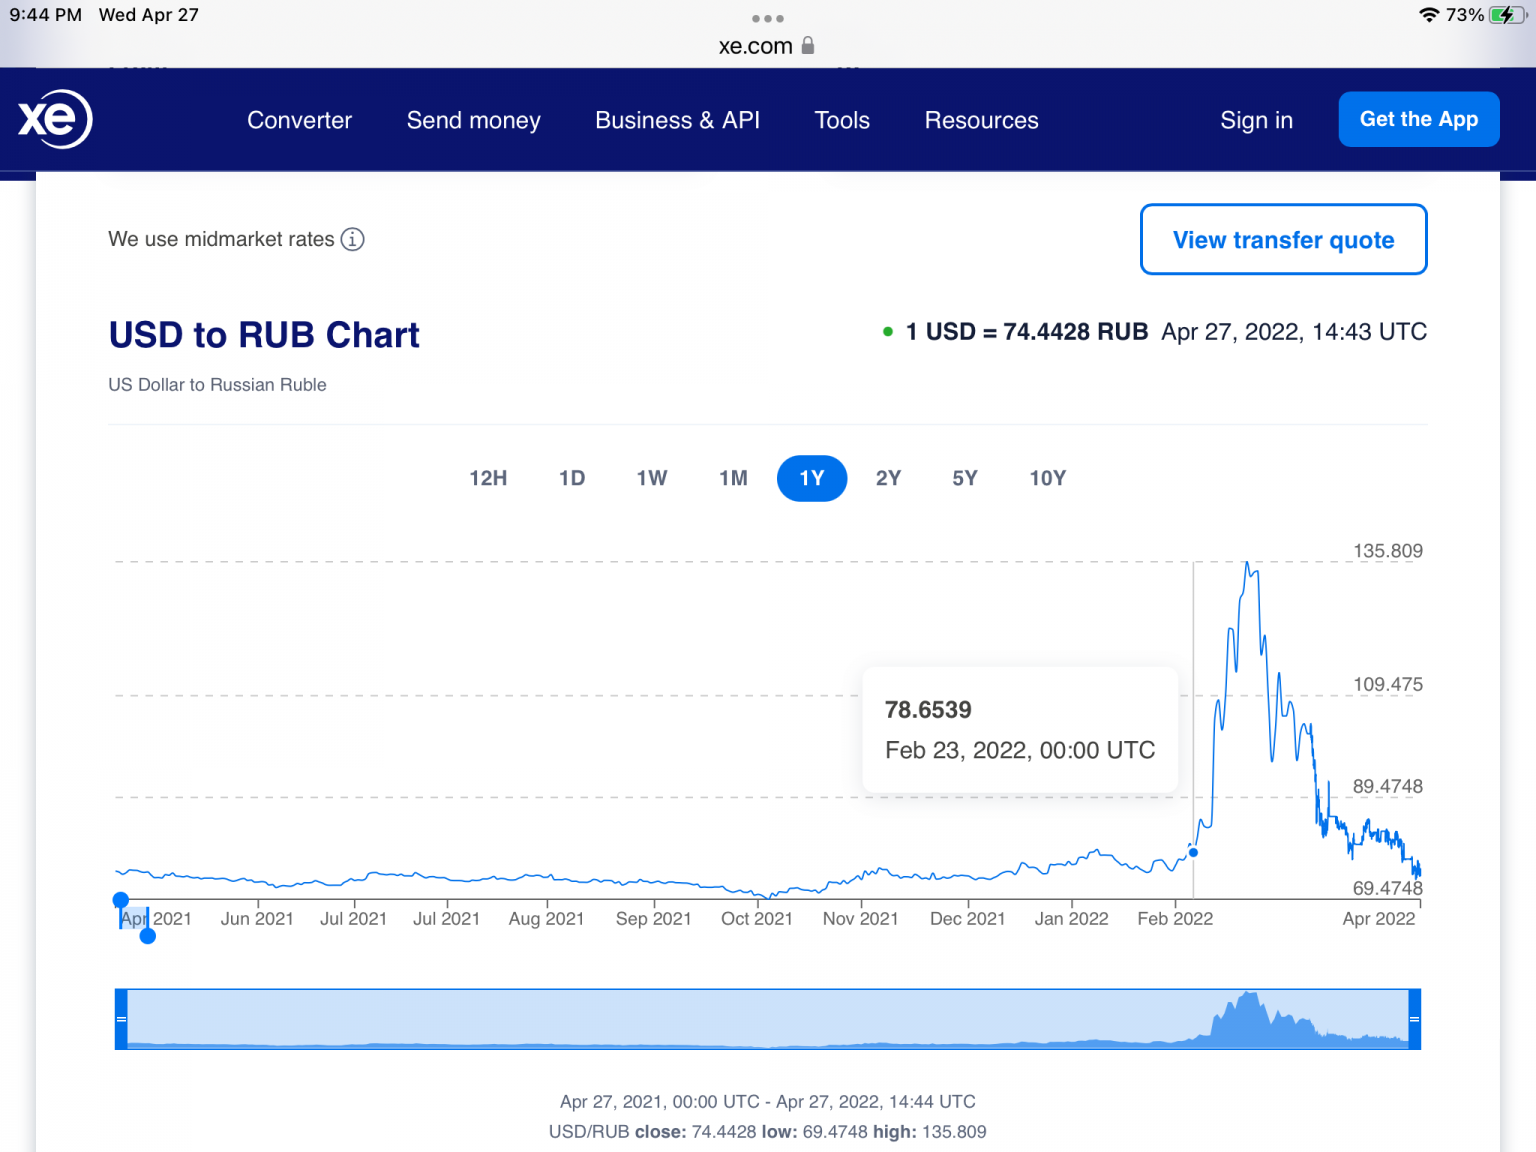Click the 109.475 axis label
The height and width of the screenshot is (1152, 1536).
coord(1388,685)
